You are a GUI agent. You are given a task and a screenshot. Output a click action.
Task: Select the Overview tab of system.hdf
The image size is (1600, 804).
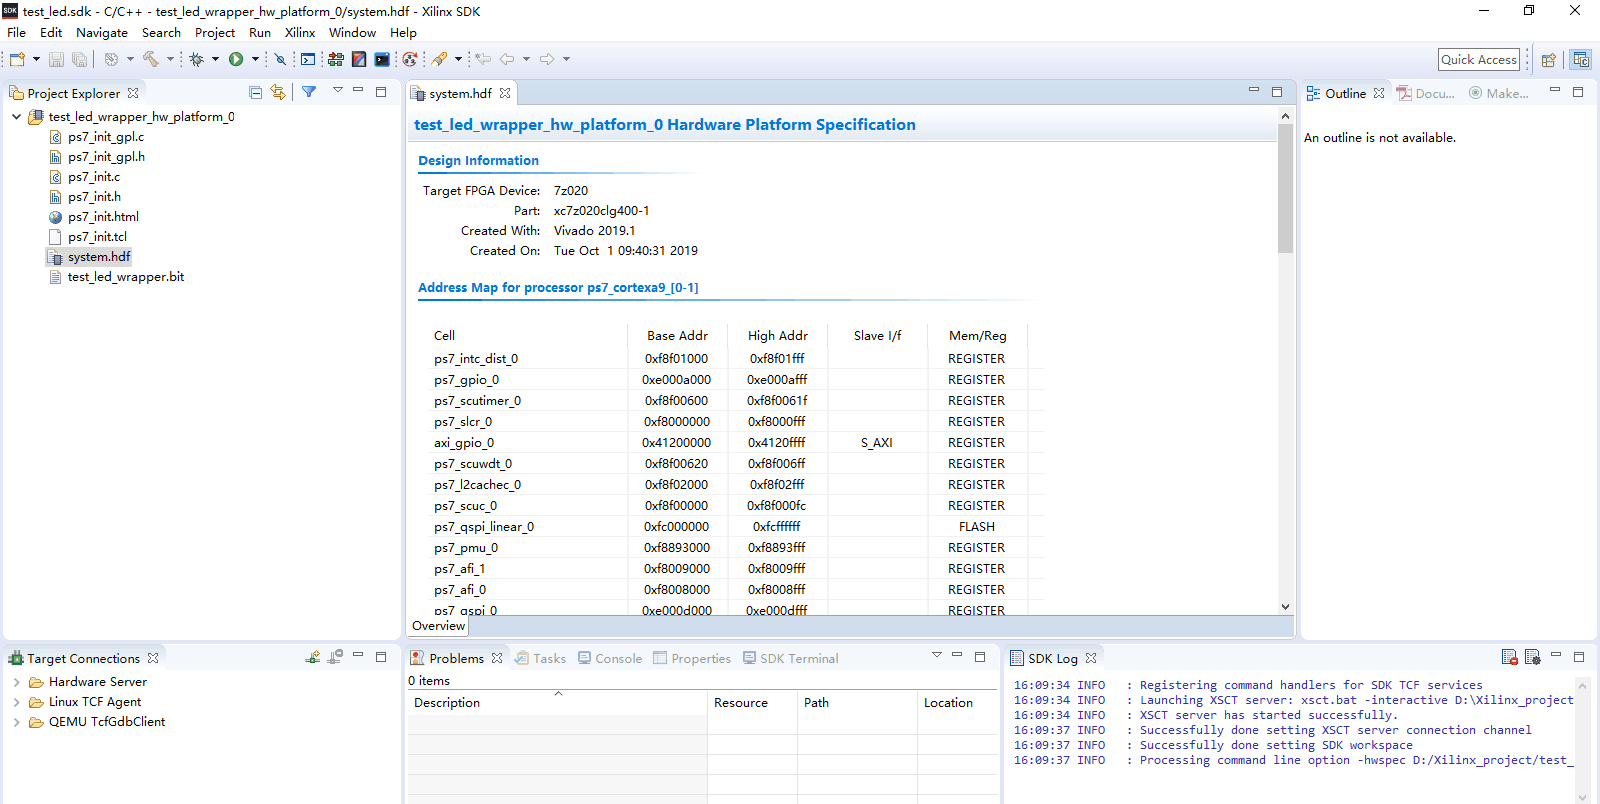click(438, 626)
